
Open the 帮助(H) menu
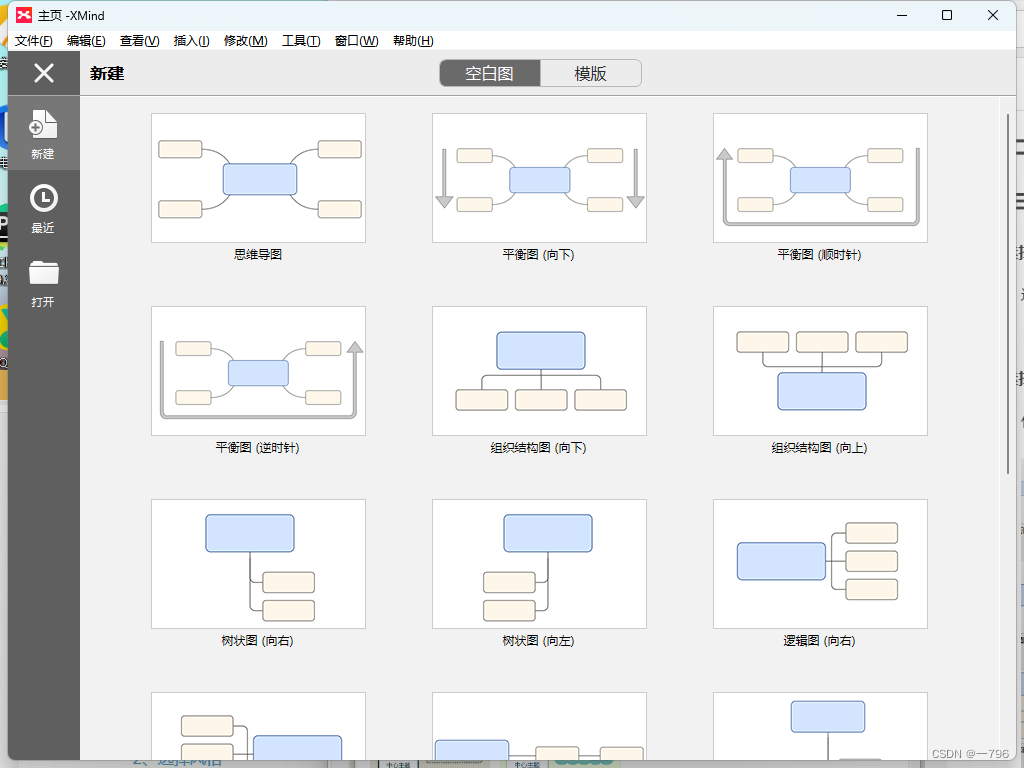[413, 40]
